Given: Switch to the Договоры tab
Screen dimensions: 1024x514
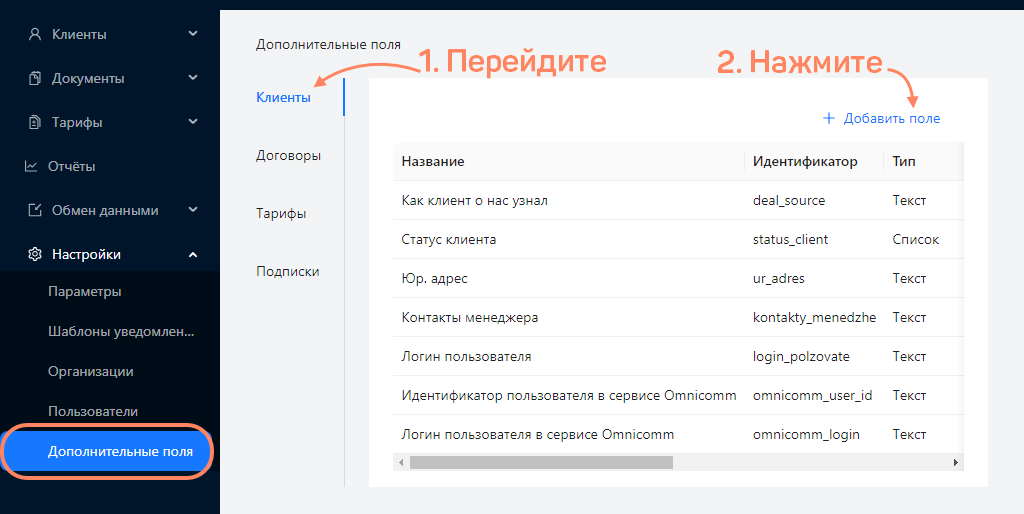Looking at the screenshot, I should tap(288, 156).
